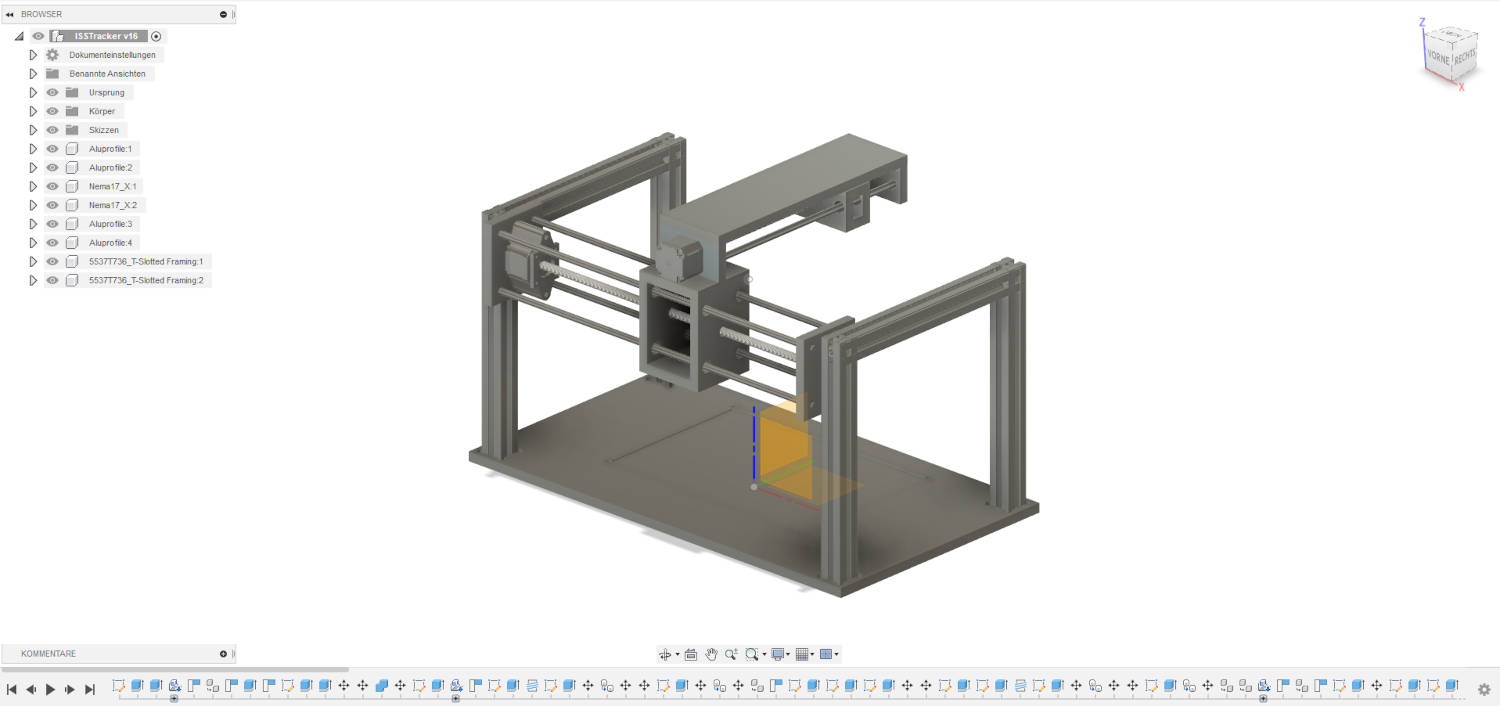Hide the Aluprofile:2 component

coord(52,168)
